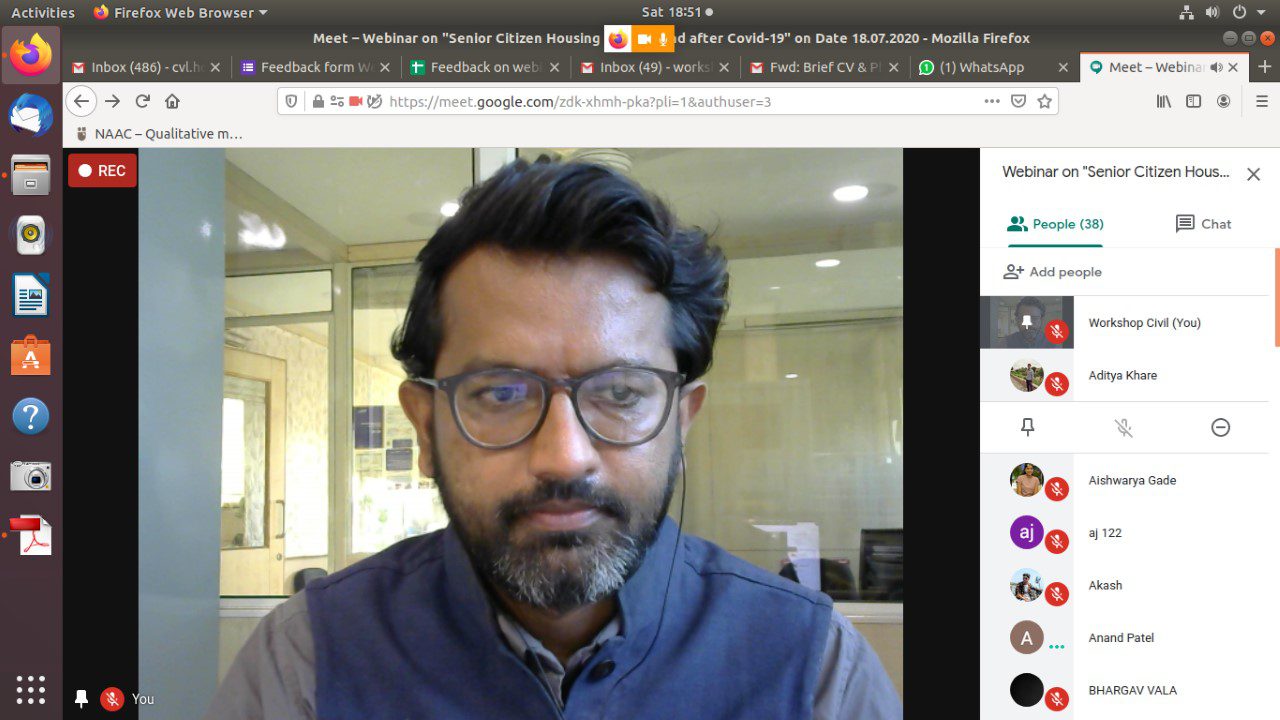Toggle mute audio on the Meet browser tab
The width and height of the screenshot is (1280, 720).
click(x=1216, y=67)
